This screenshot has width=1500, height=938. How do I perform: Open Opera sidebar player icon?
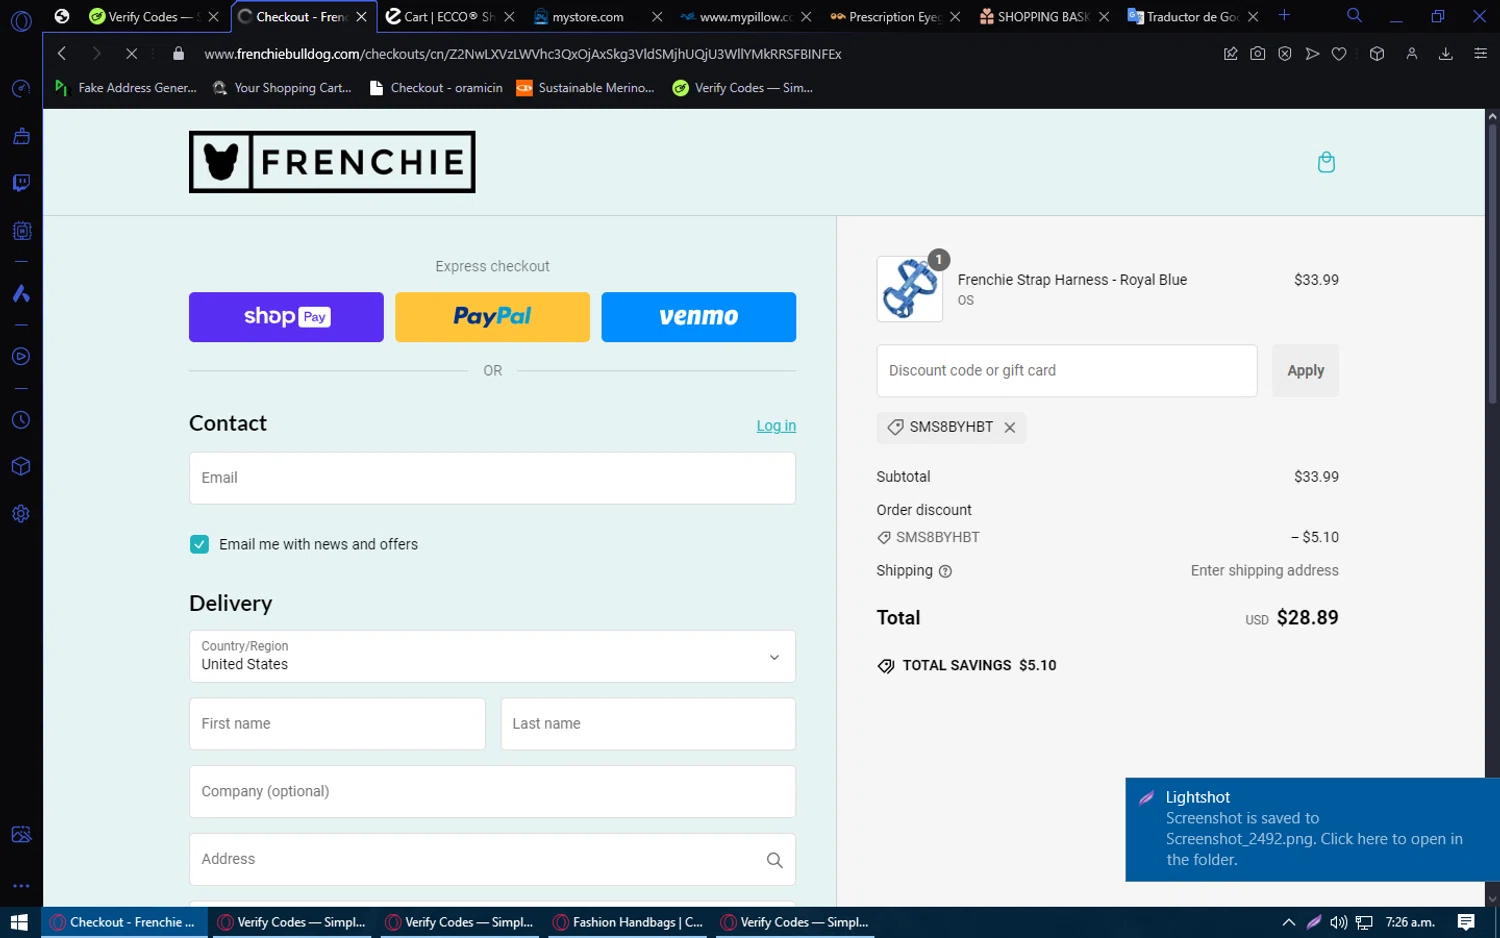pos(21,357)
